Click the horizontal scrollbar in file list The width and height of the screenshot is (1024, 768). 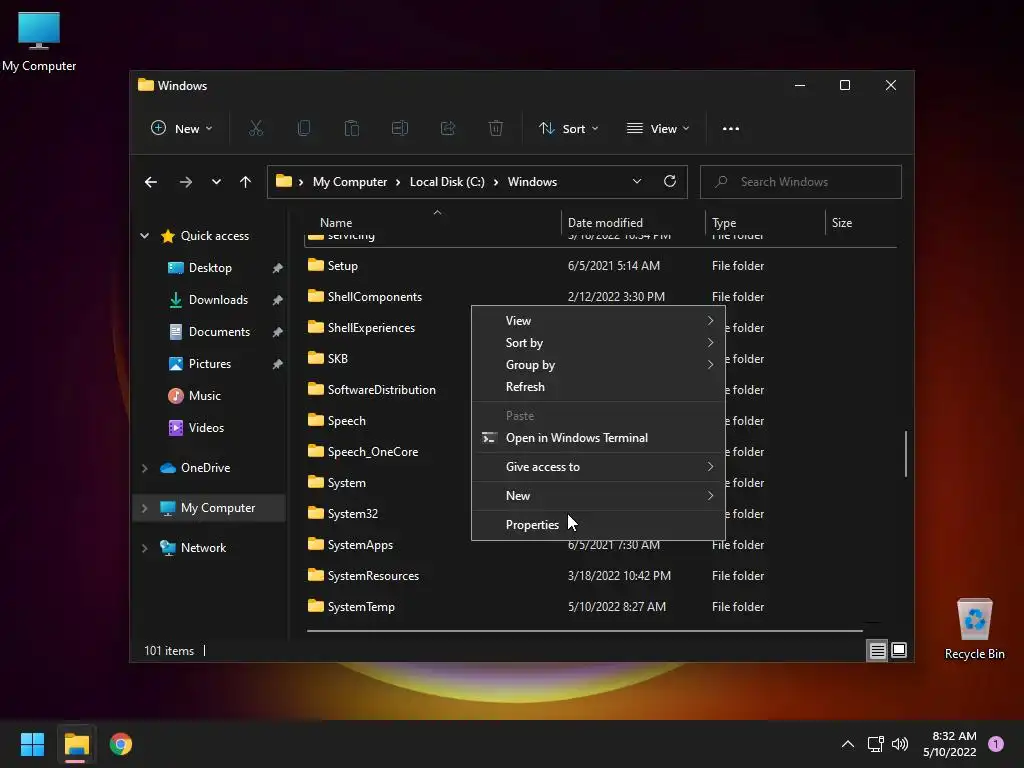click(x=584, y=631)
